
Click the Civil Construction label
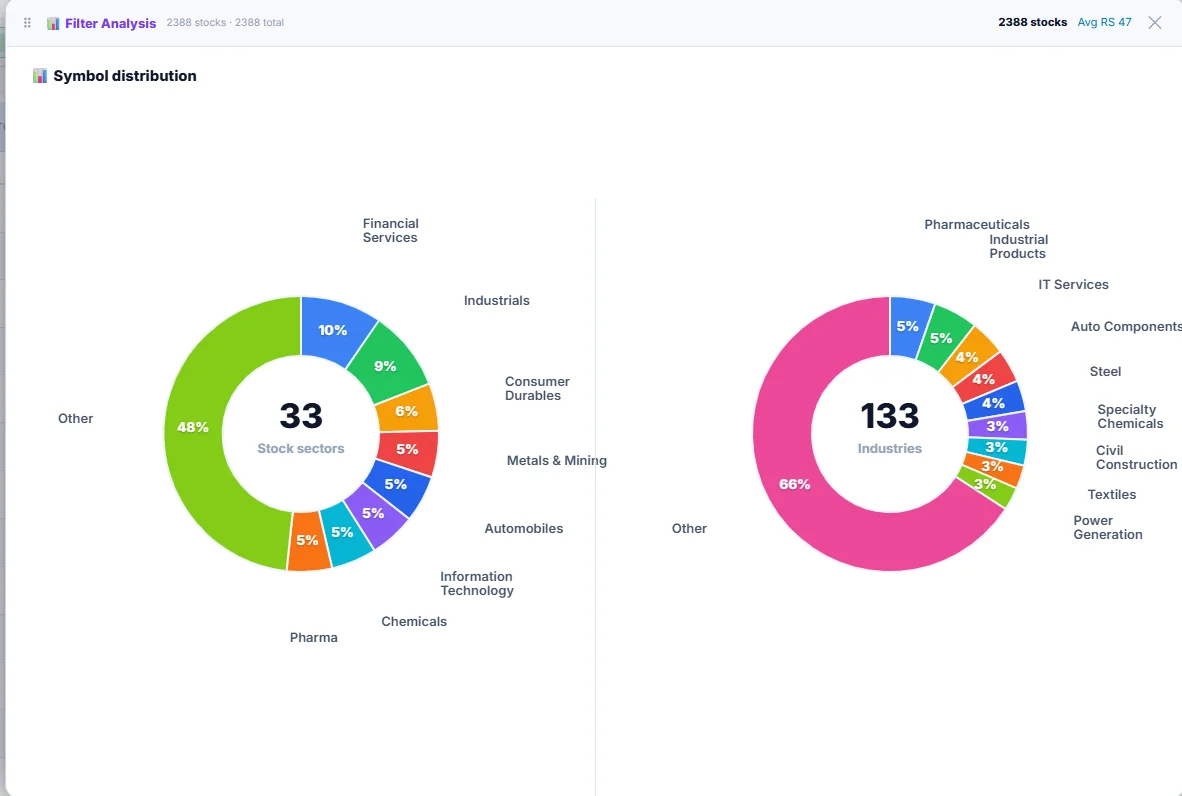(1136, 458)
